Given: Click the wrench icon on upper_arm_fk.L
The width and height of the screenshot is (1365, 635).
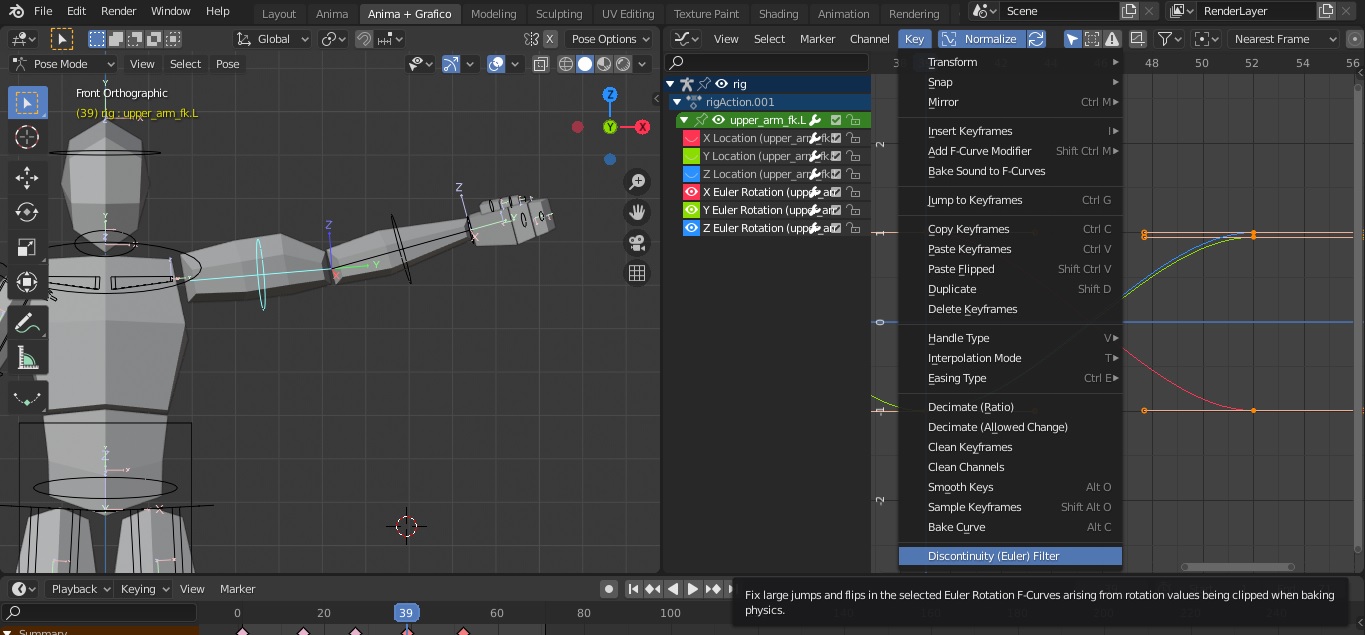Looking at the screenshot, I should [815, 120].
